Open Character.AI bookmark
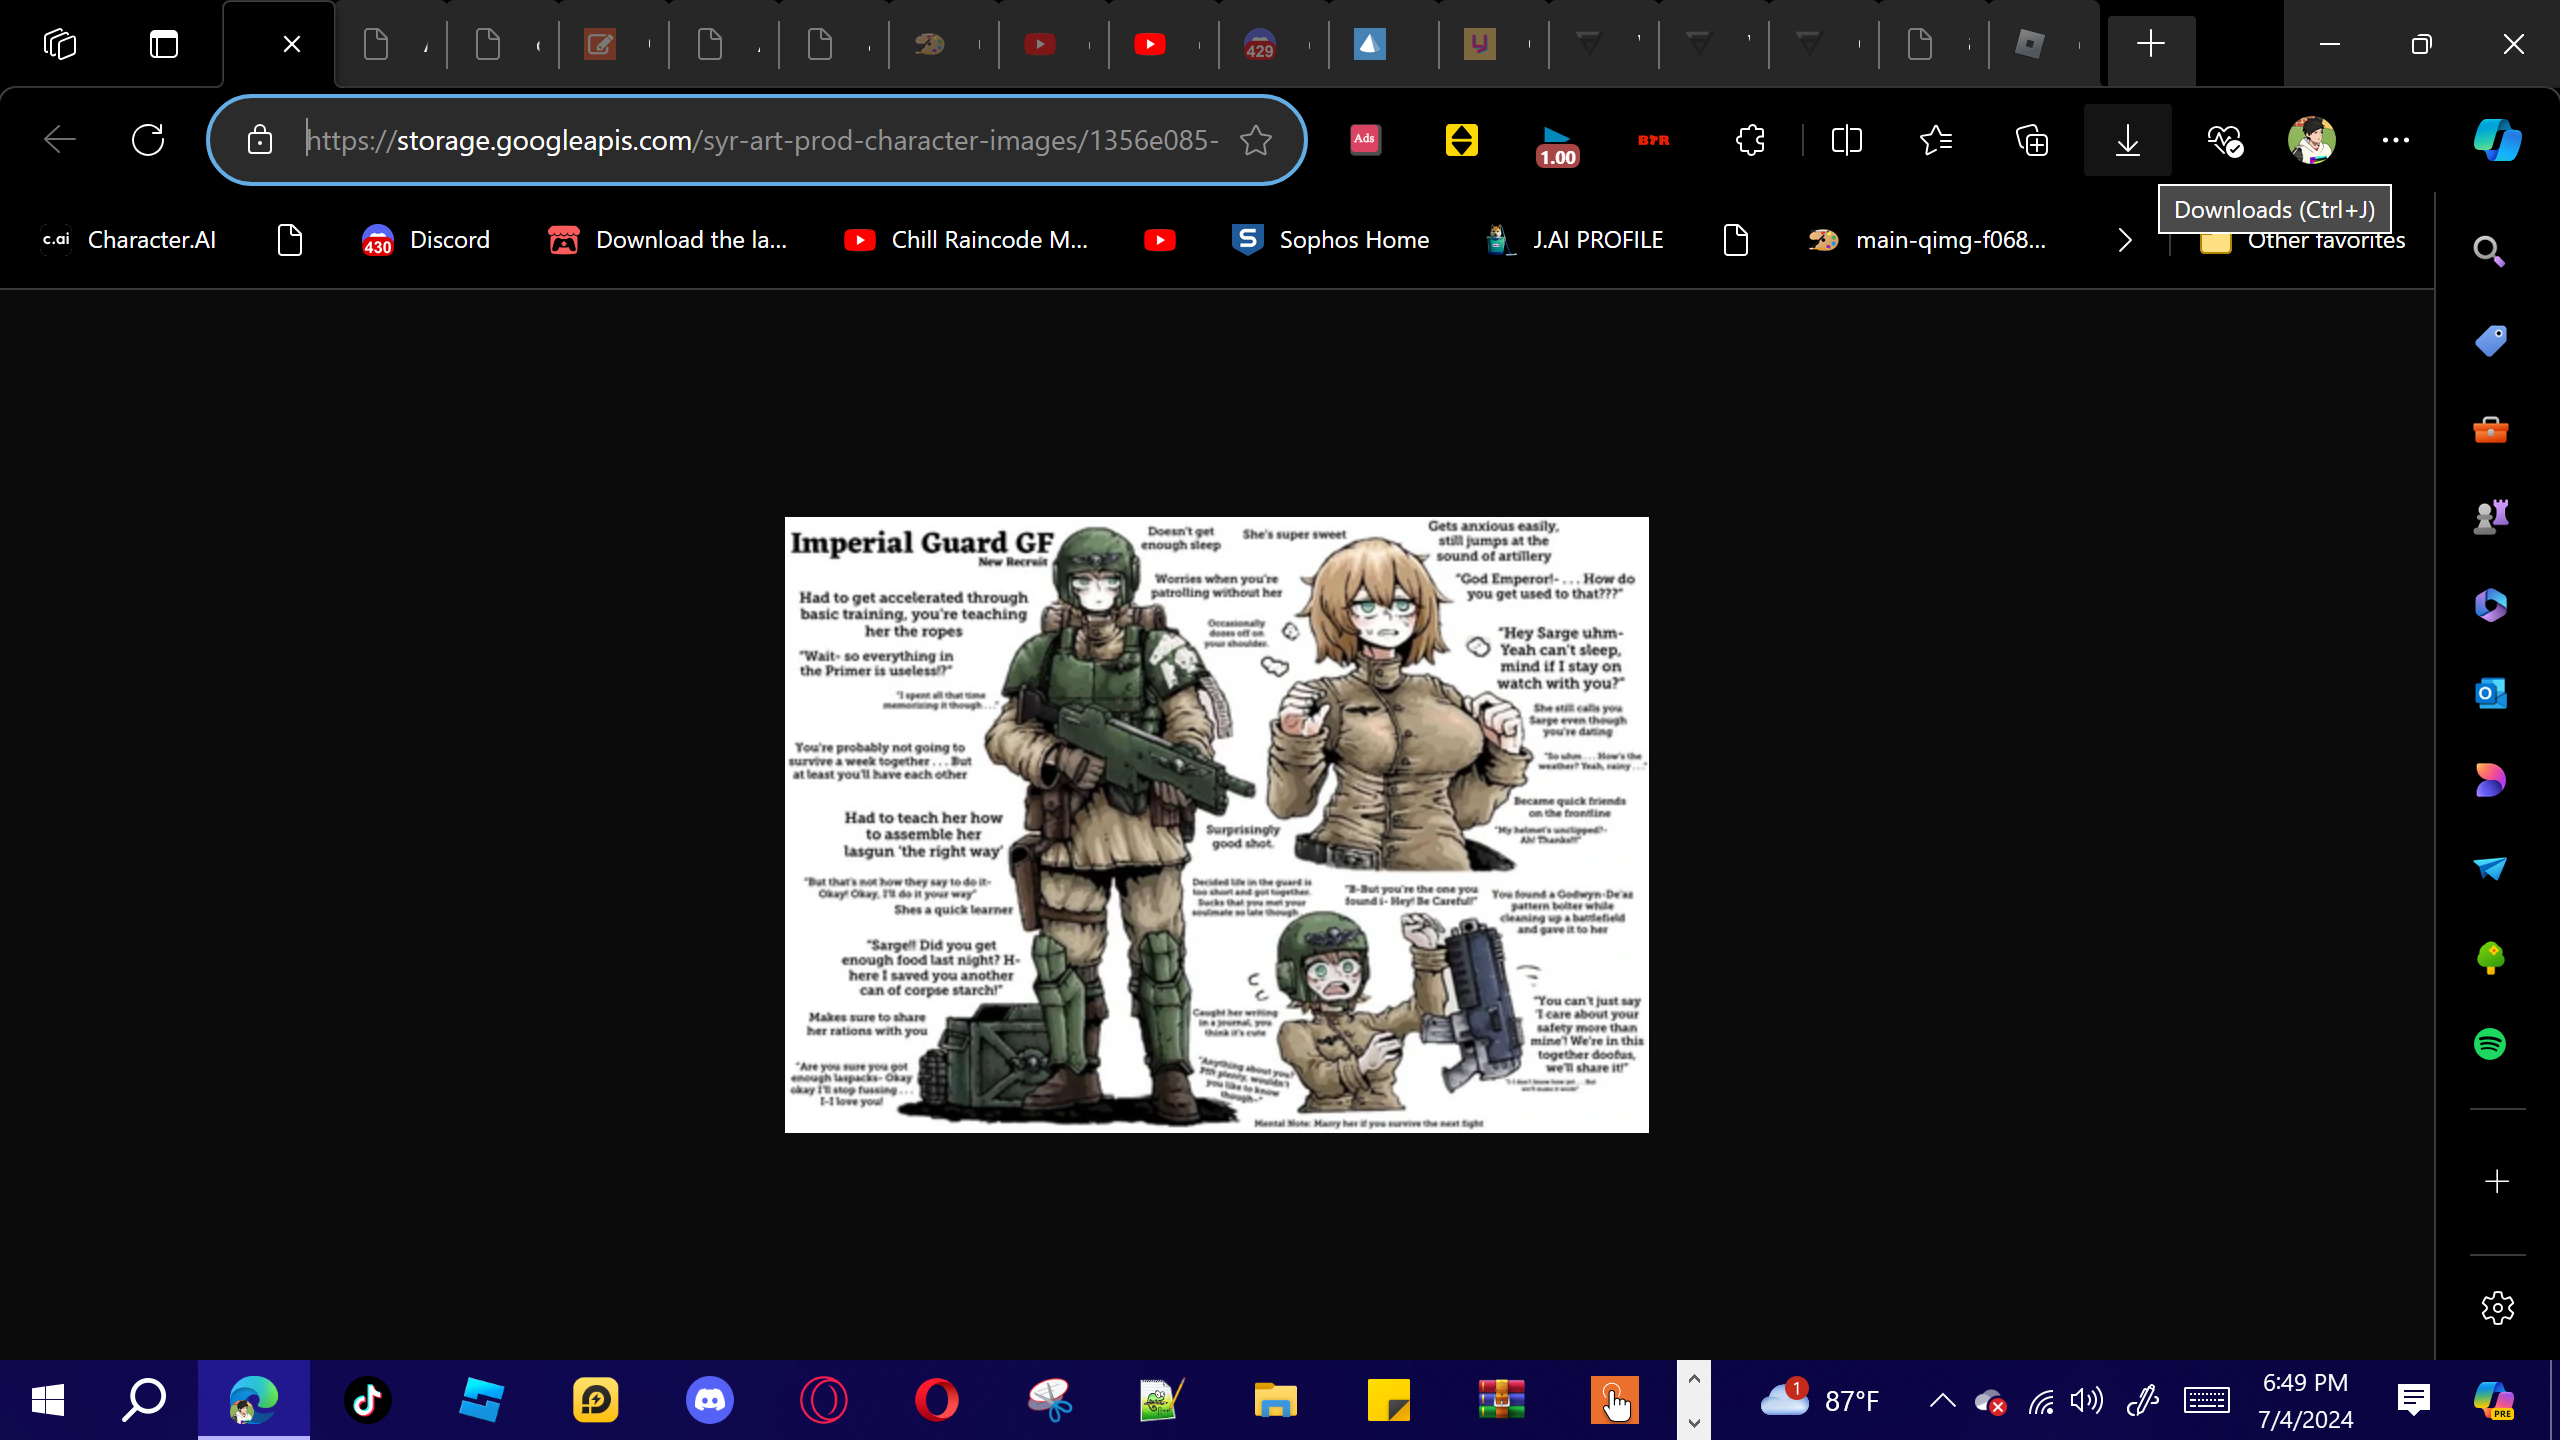The width and height of the screenshot is (2560, 1440). [128, 240]
